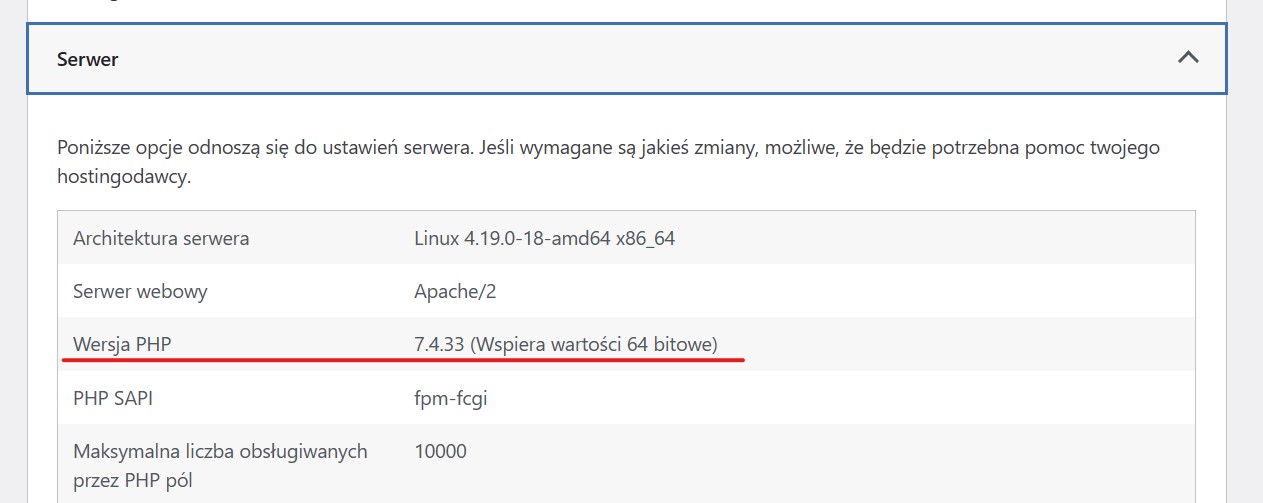The height and width of the screenshot is (503, 1263).
Task: Select the Maksymalna liczba obsługiwanych label
Action: pyautogui.click(x=220, y=451)
